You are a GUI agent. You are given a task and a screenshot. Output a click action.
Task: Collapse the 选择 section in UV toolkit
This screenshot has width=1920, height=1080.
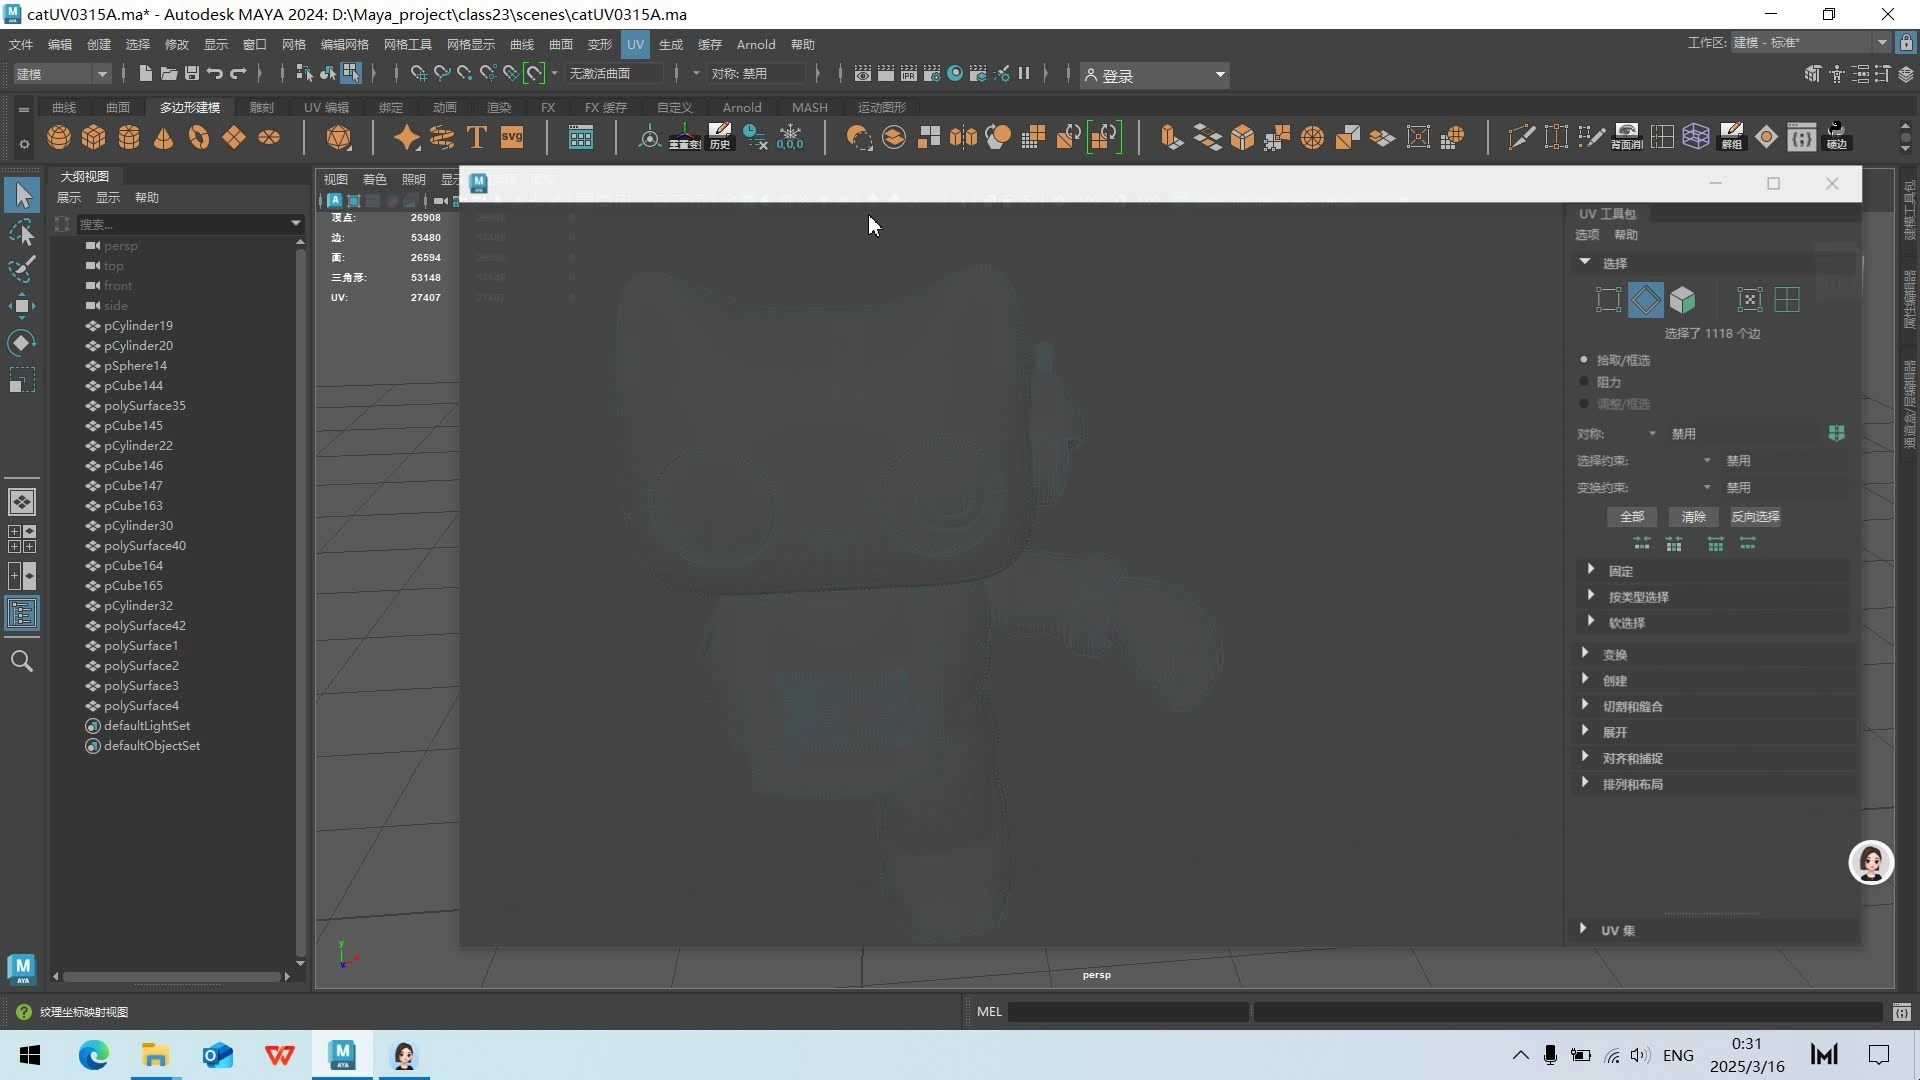click(1585, 262)
